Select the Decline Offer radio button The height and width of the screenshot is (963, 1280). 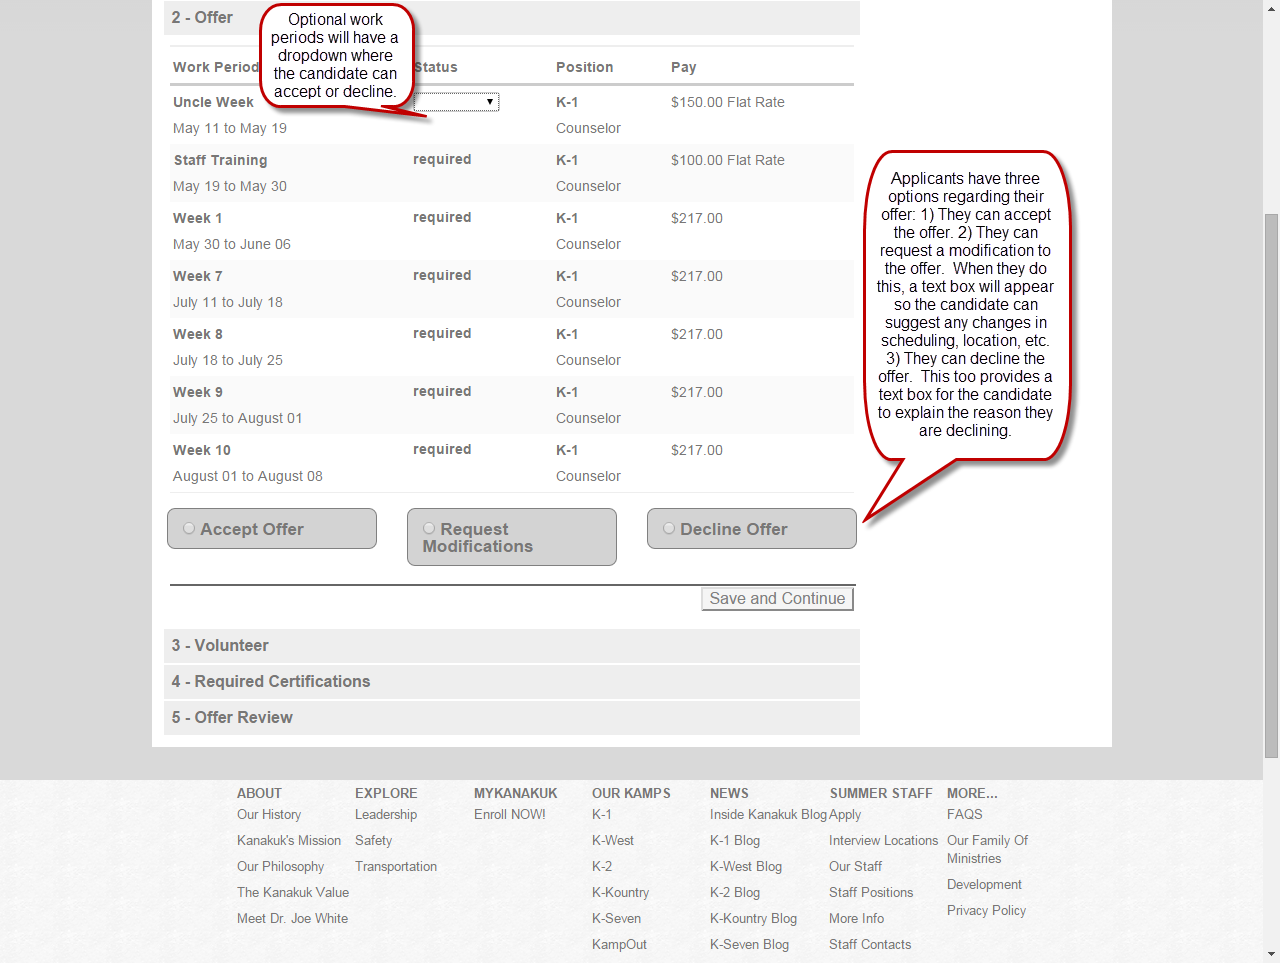click(669, 529)
